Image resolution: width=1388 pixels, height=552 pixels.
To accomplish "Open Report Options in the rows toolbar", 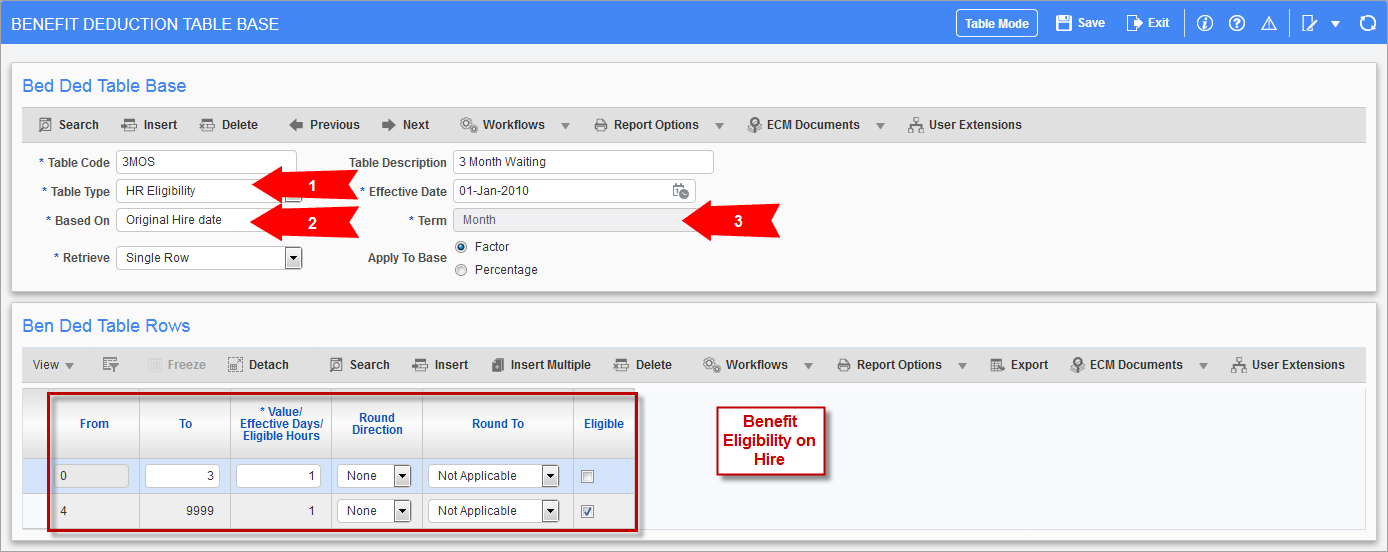I will coord(889,365).
